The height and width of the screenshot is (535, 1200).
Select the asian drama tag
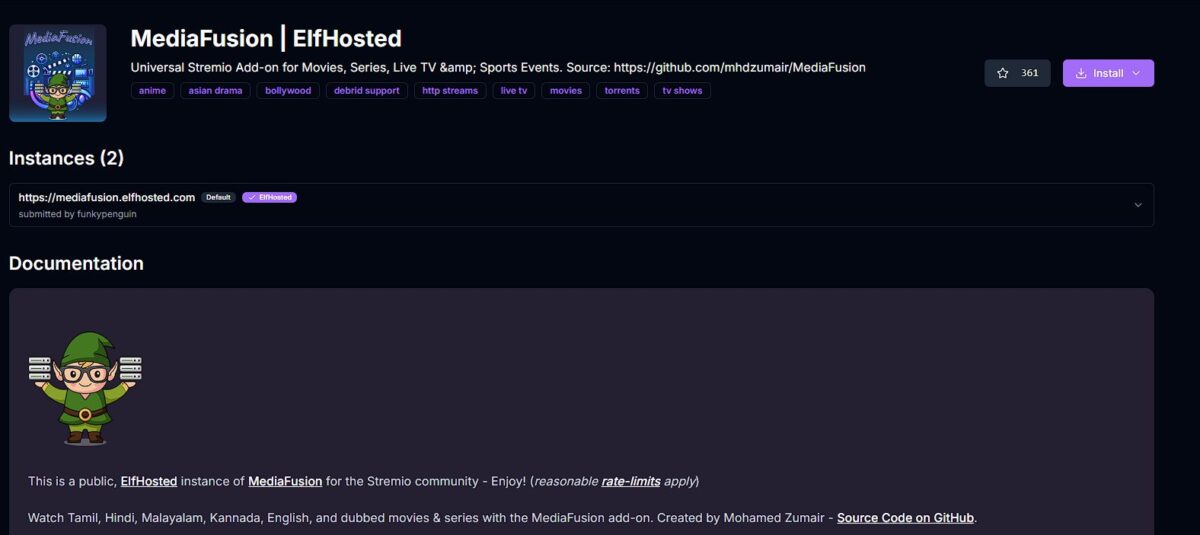215,91
